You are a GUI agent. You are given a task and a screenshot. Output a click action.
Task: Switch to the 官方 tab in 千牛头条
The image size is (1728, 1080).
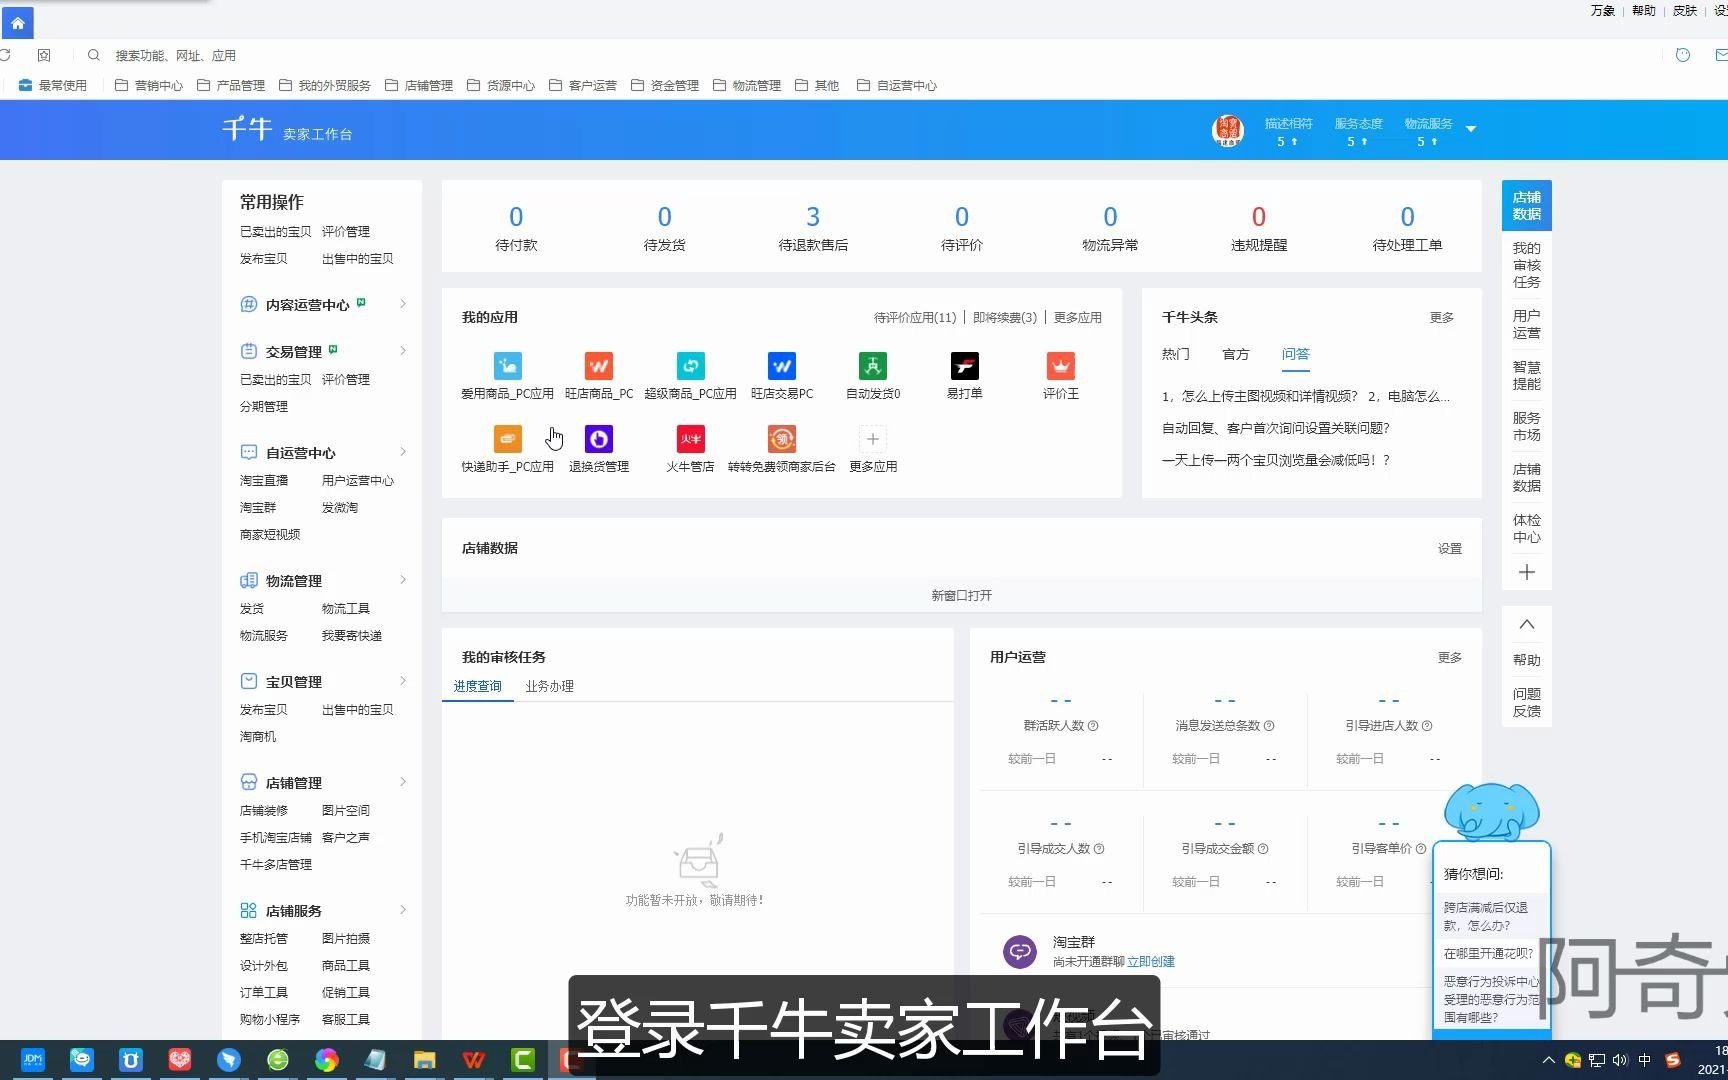point(1236,354)
